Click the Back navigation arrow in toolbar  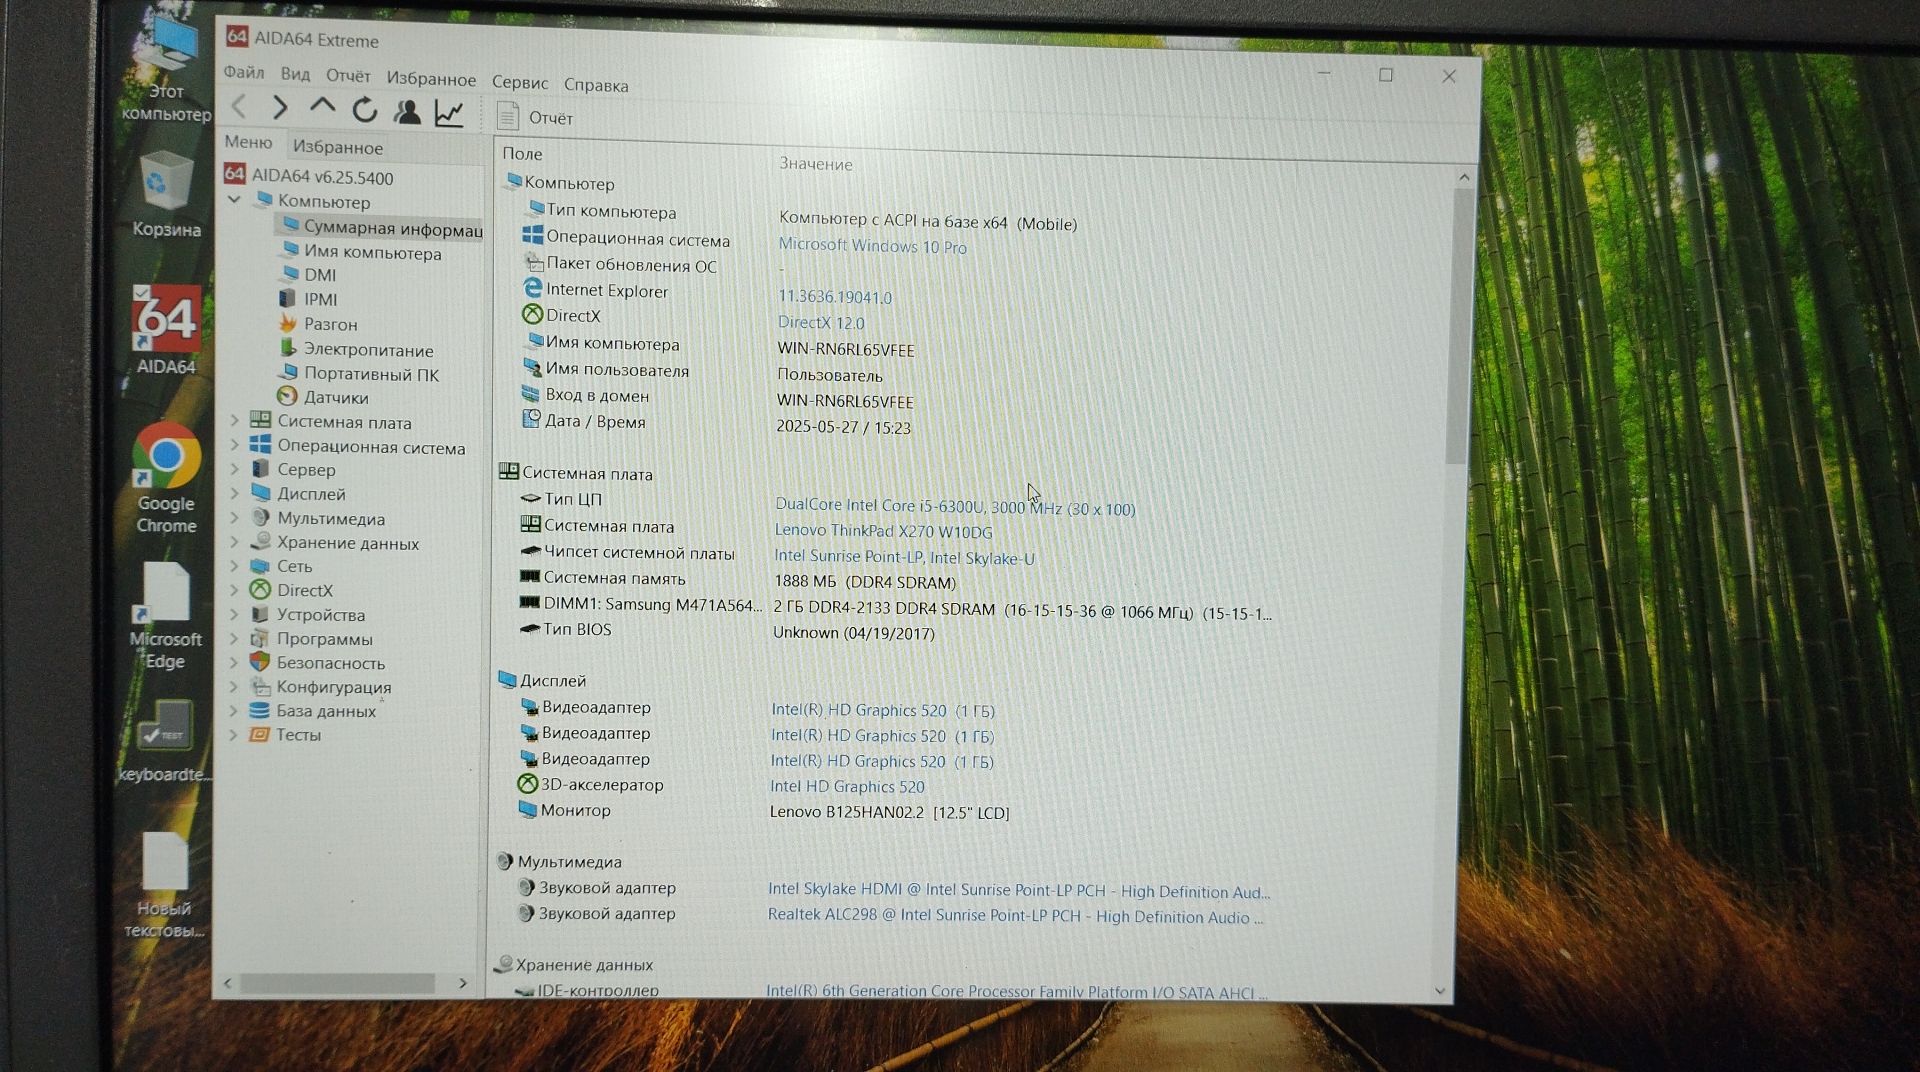point(240,107)
